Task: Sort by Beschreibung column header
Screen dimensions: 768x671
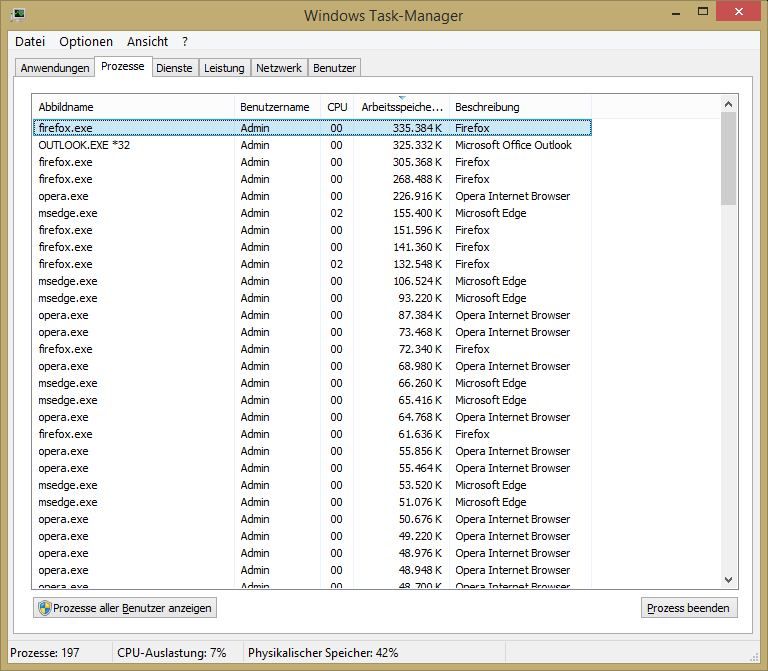Action: click(x=520, y=107)
